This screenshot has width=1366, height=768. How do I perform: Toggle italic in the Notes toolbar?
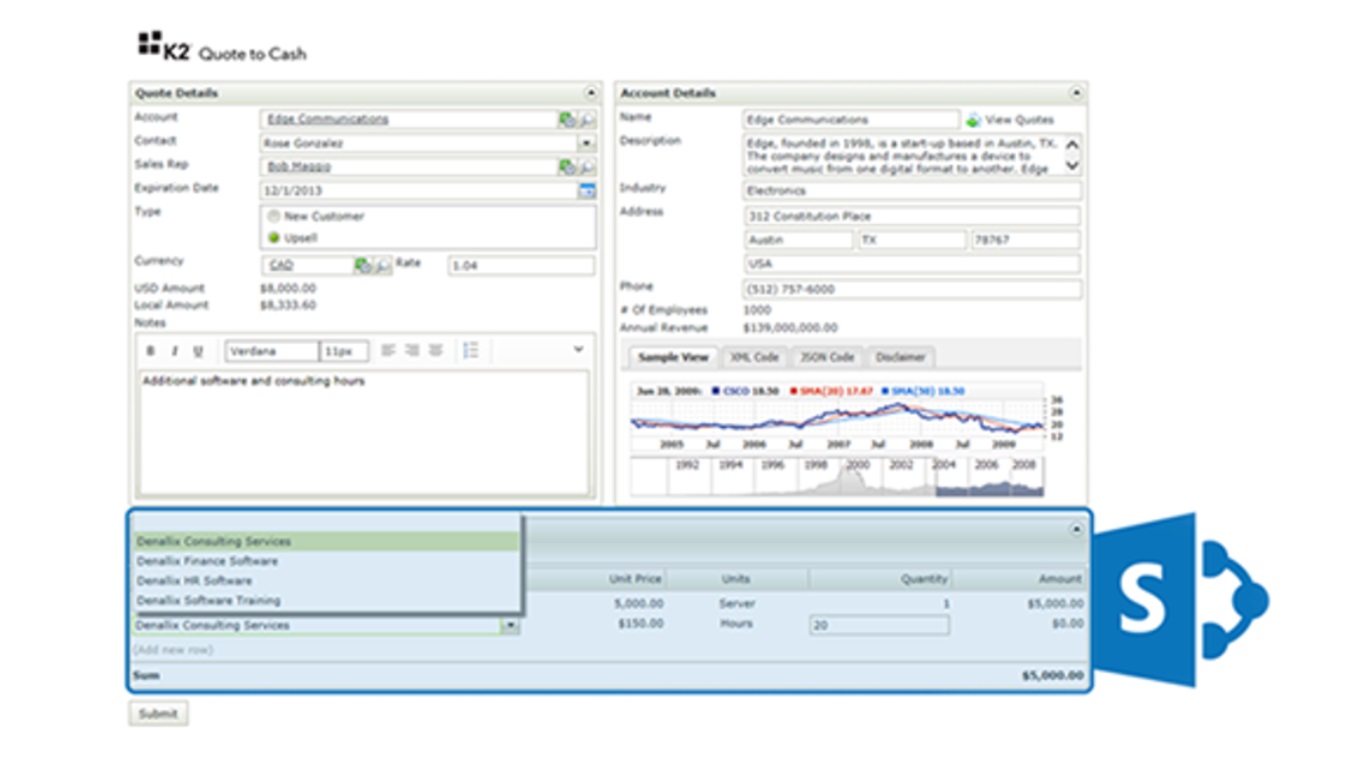174,351
